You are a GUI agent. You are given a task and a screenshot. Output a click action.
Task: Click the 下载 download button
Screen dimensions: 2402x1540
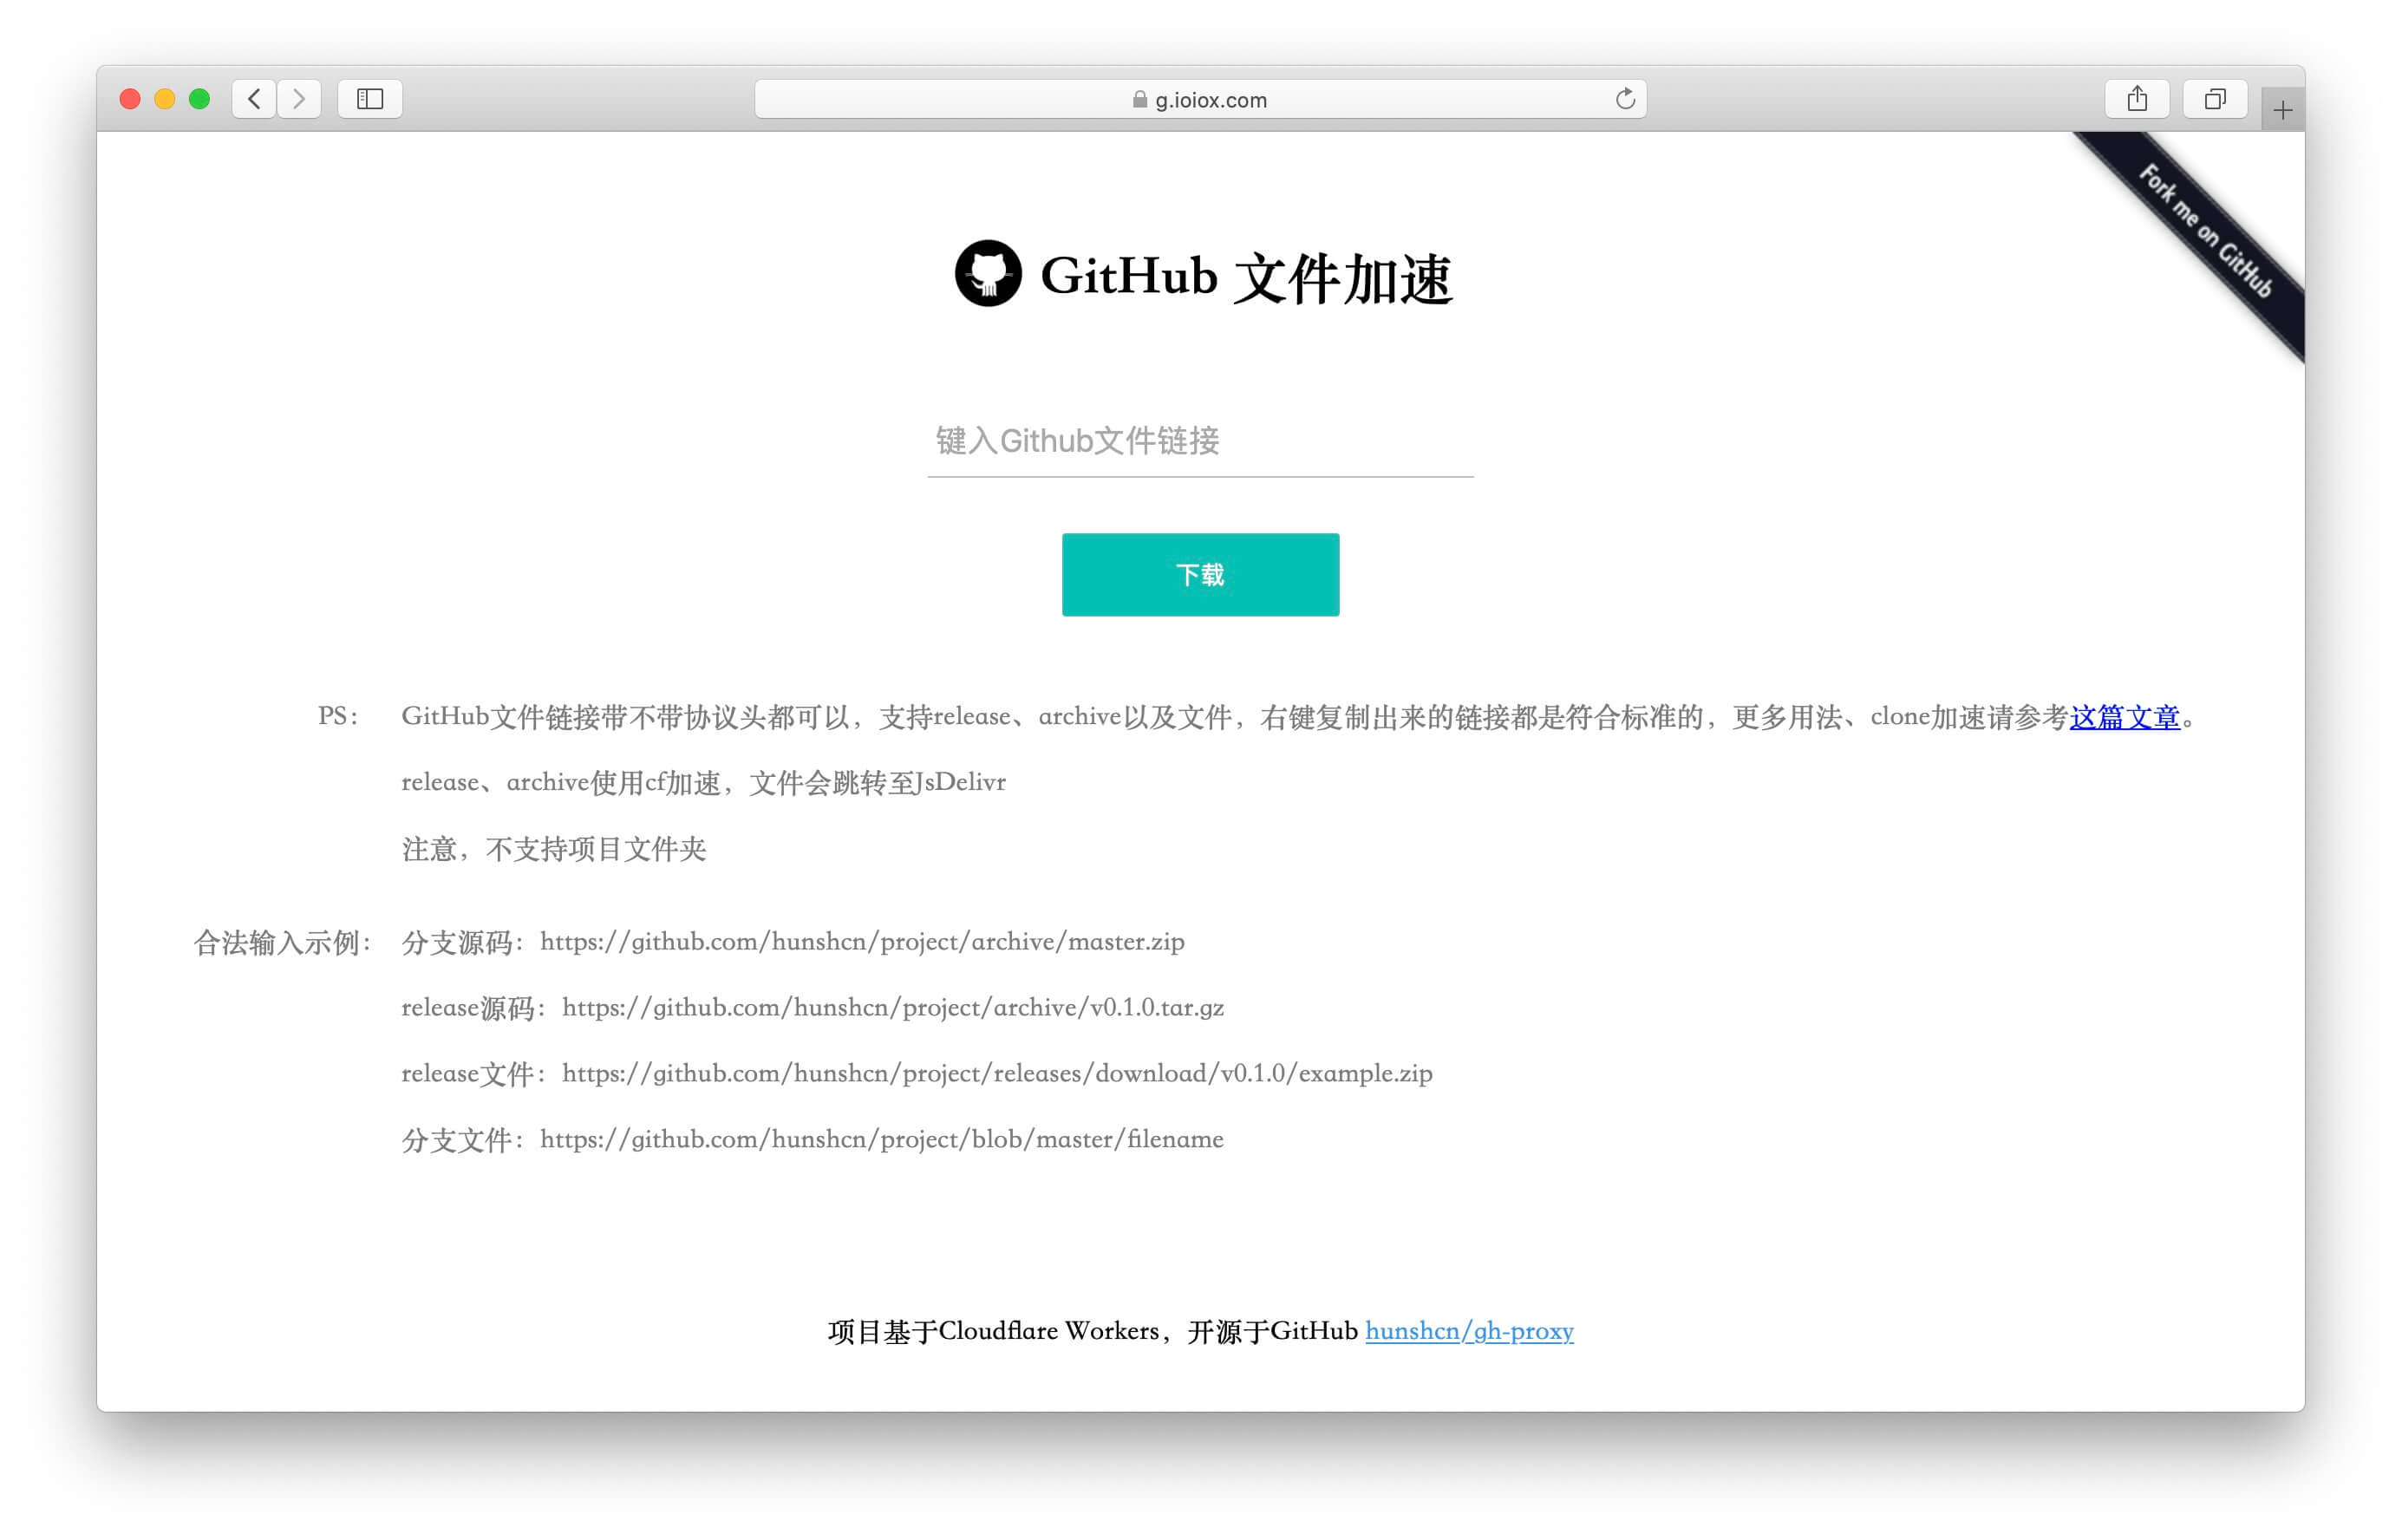[1200, 575]
